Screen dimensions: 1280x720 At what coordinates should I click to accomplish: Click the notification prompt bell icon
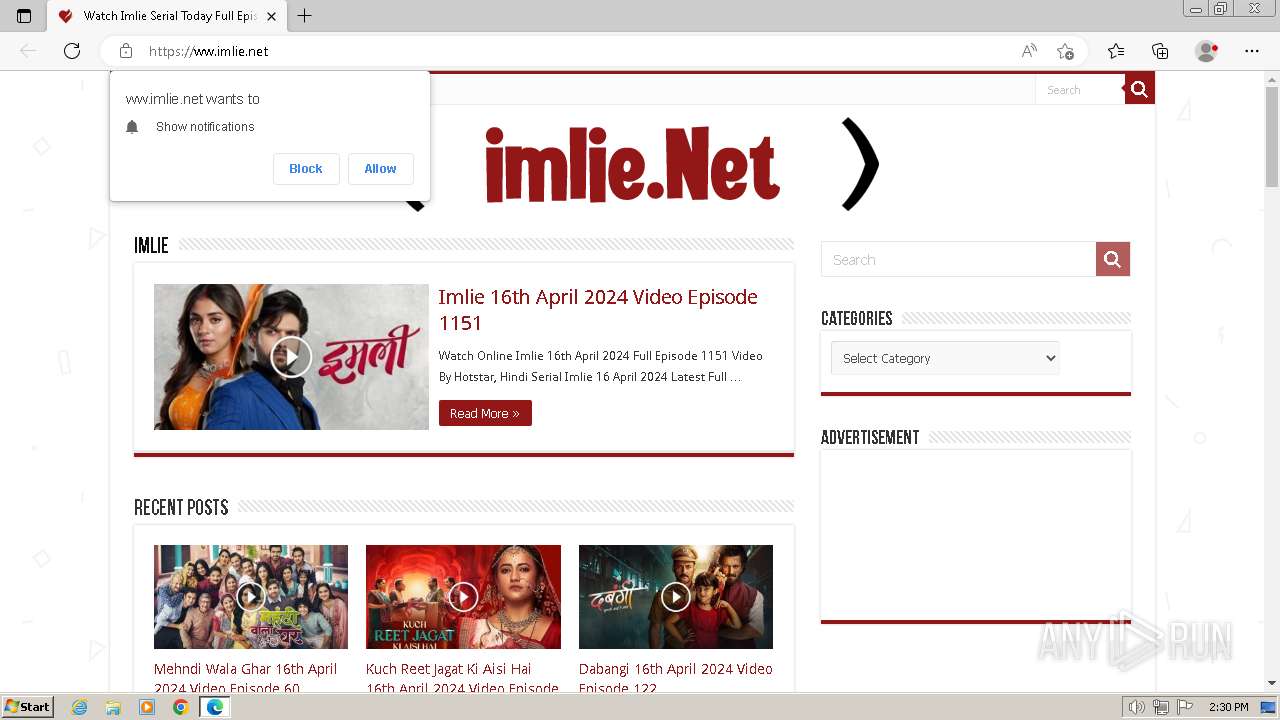click(132, 127)
